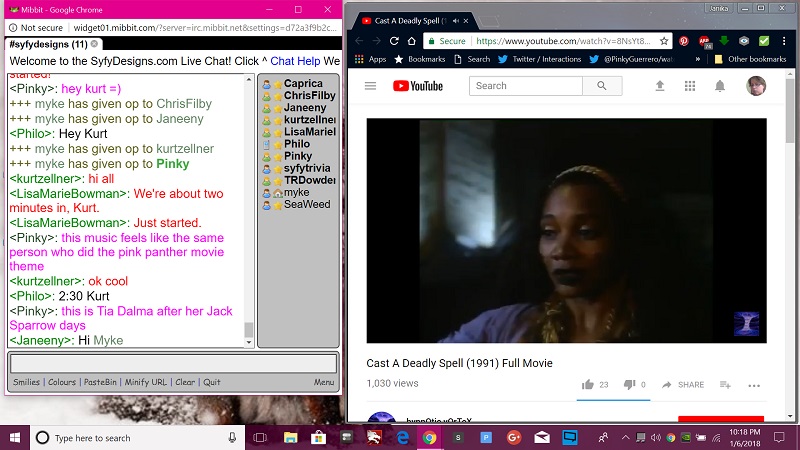
Task: Open the Search bookmark
Action: (472, 59)
